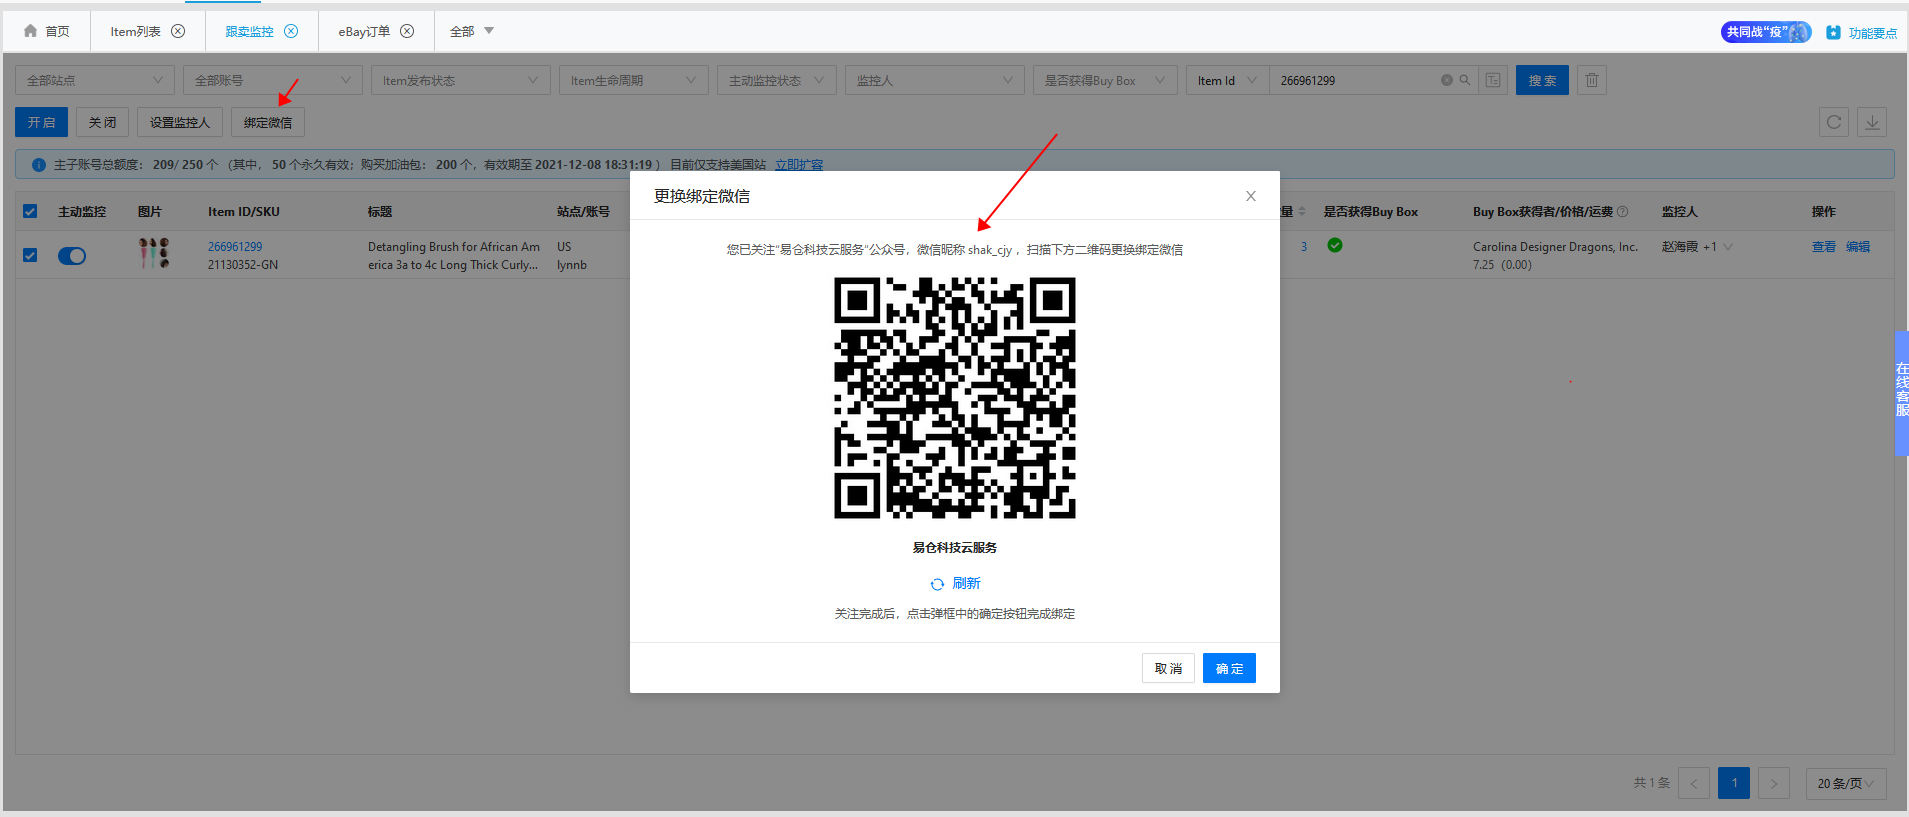Click the lynnb account text
Viewport: 1909px width, 817px height.
(572, 265)
